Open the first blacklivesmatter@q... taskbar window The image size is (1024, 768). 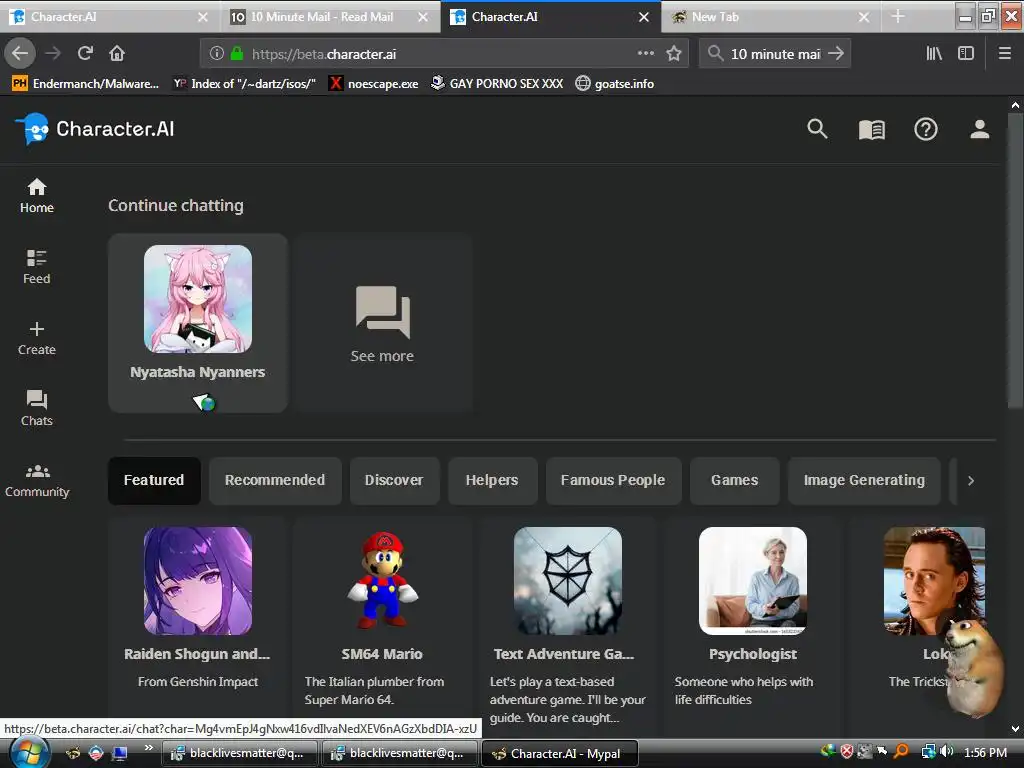click(239, 754)
